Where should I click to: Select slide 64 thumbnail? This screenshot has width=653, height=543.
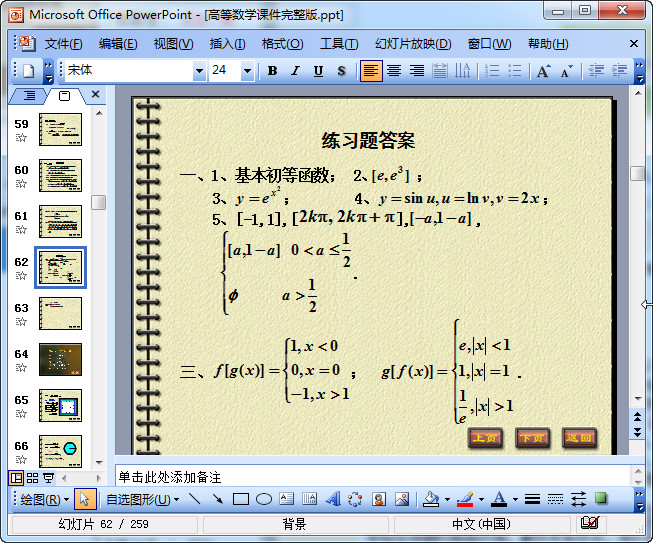pyautogui.click(x=60, y=359)
